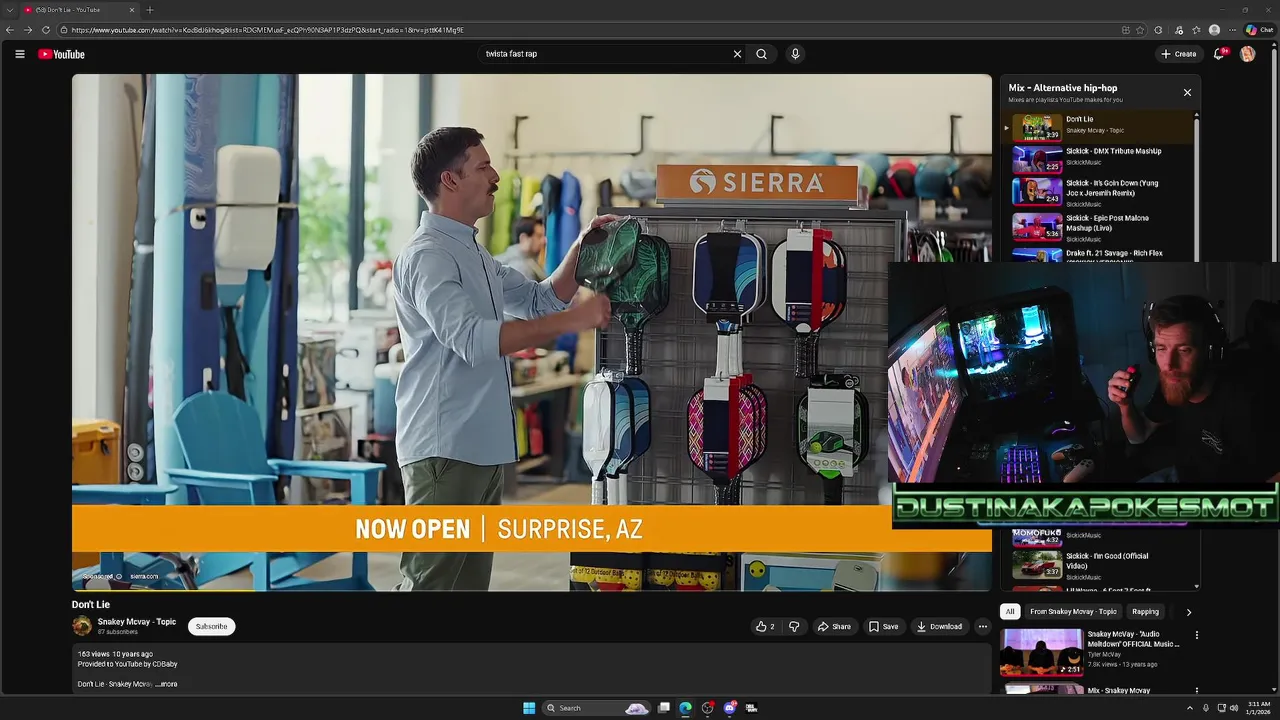Open the Snakey Mcvay - Topic channel name
The image size is (1280, 720).
click(x=136, y=622)
